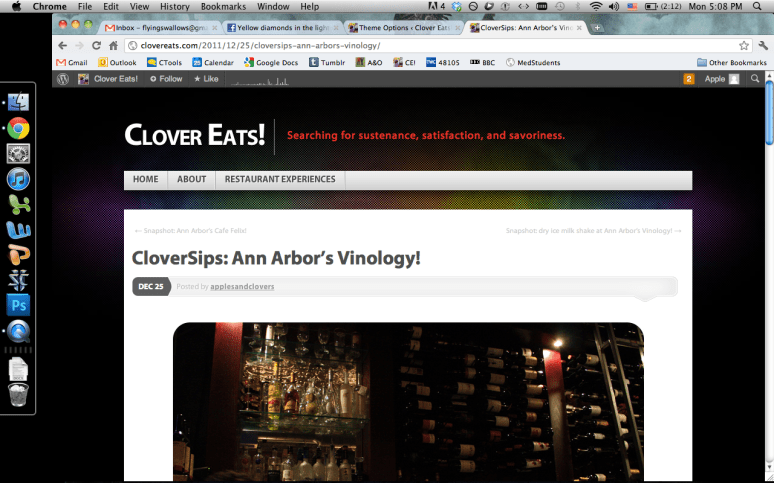Open the orange notifications count badge
This screenshot has height=483, width=774.
(x=689, y=79)
